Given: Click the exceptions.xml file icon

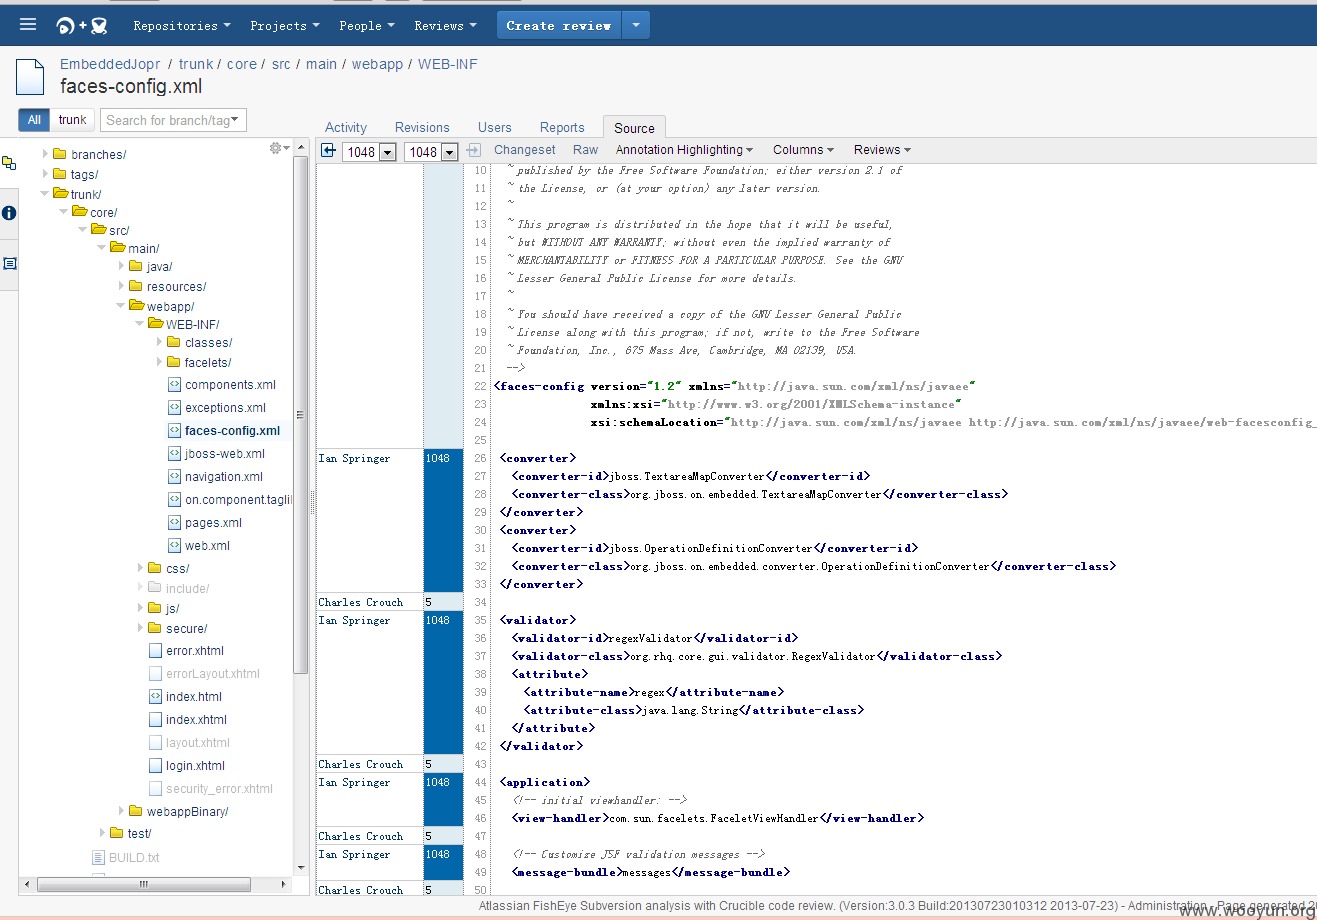Looking at the screenshot, I should point(174,407).
